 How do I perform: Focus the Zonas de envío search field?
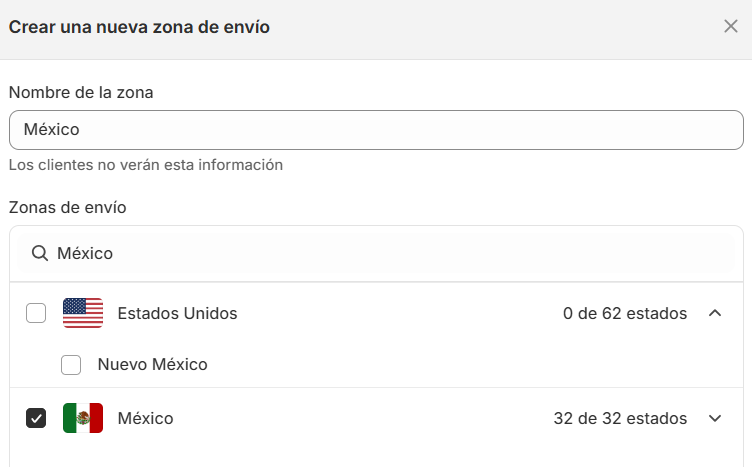(376, 253)
